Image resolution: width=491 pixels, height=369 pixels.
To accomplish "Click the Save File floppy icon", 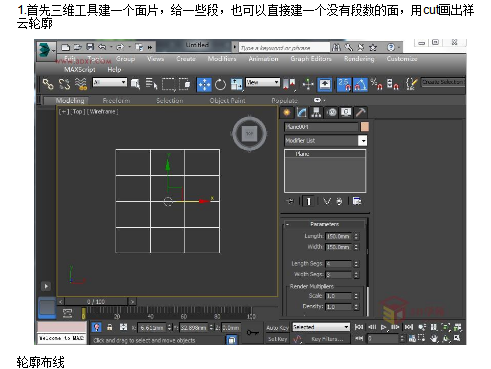I will coord(90,47).
